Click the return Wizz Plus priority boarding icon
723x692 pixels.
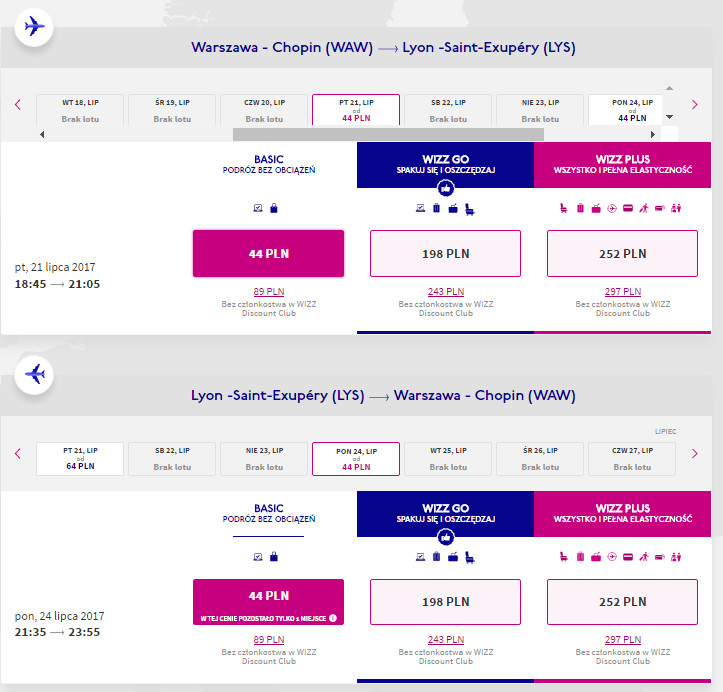pyautogui.click(x=644, y=557)
